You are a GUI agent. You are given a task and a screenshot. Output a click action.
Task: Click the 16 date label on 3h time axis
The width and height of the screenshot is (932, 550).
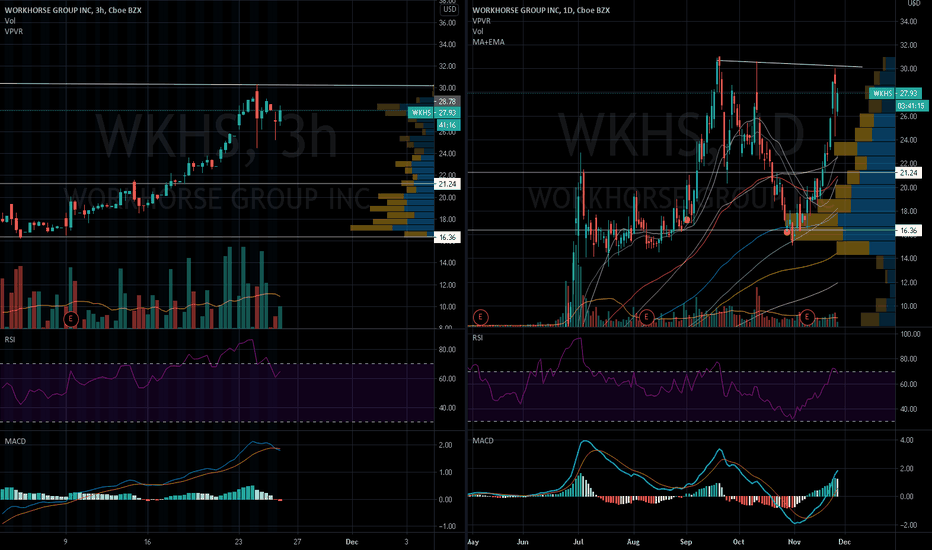point(147,542)
